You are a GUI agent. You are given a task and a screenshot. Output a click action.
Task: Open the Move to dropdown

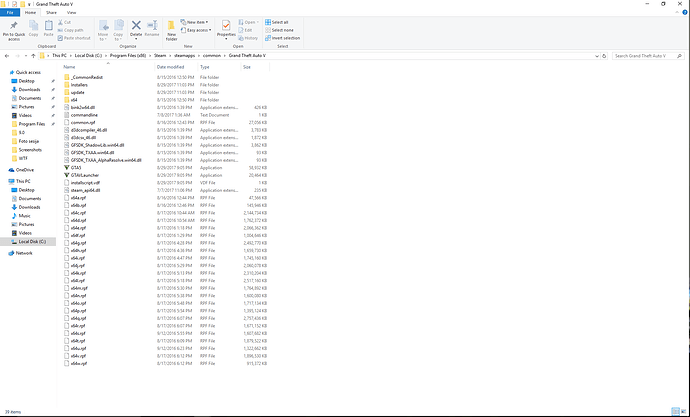(x=103, y=37)
